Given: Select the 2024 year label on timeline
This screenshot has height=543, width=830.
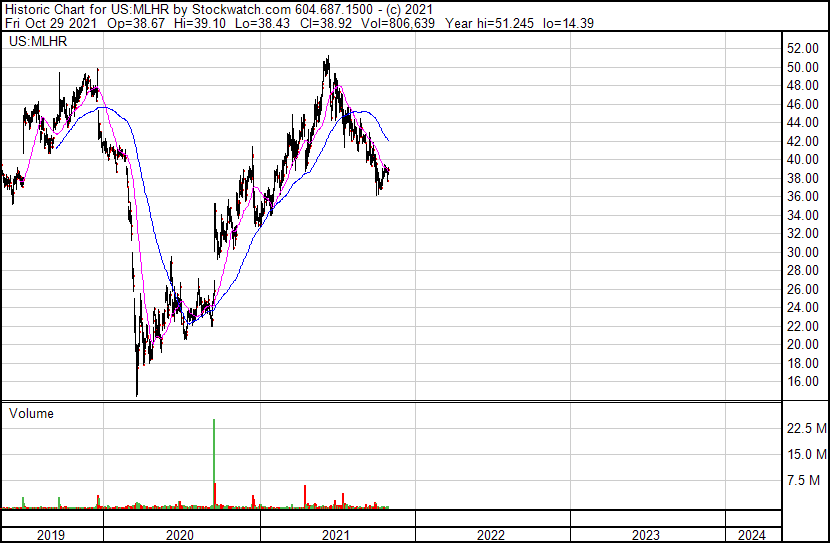Looking at the screenshot, I should tap(753, 535).
